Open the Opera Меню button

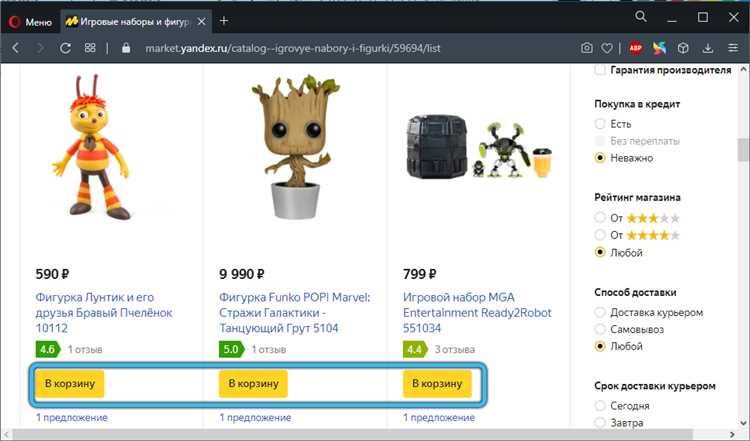point(31,20)
